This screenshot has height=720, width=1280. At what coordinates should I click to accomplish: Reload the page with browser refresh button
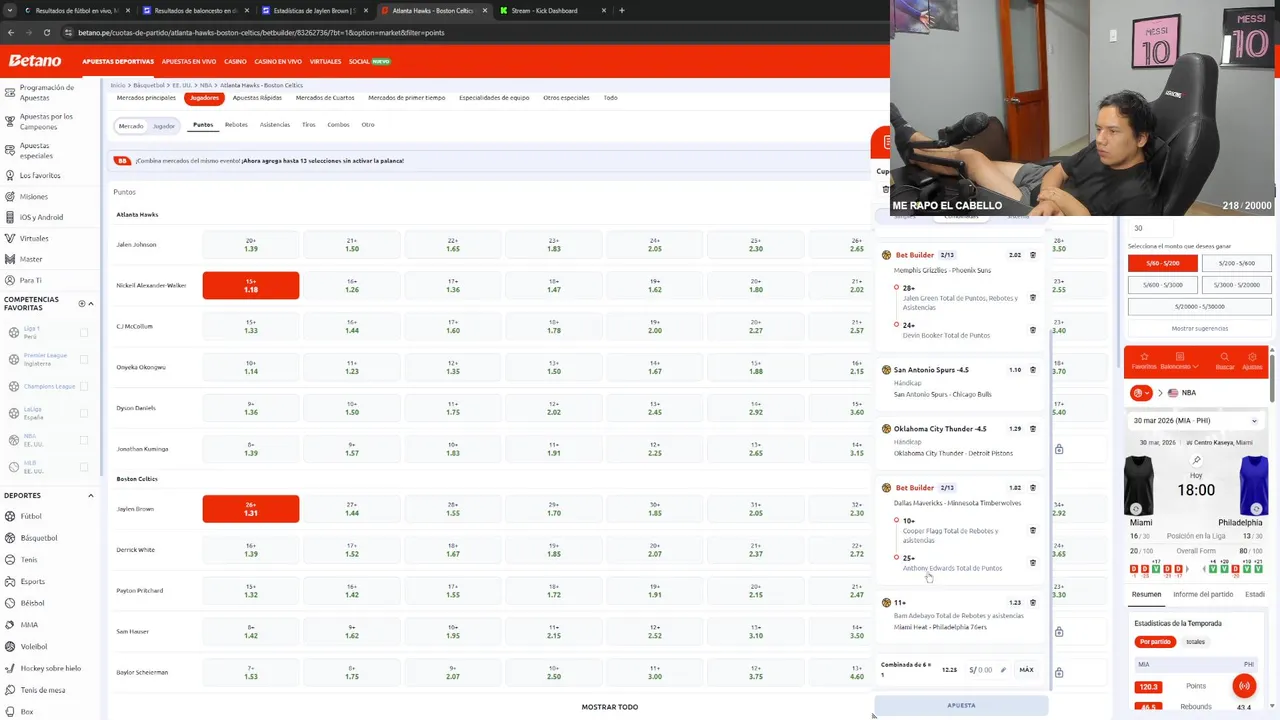point(46,32)
